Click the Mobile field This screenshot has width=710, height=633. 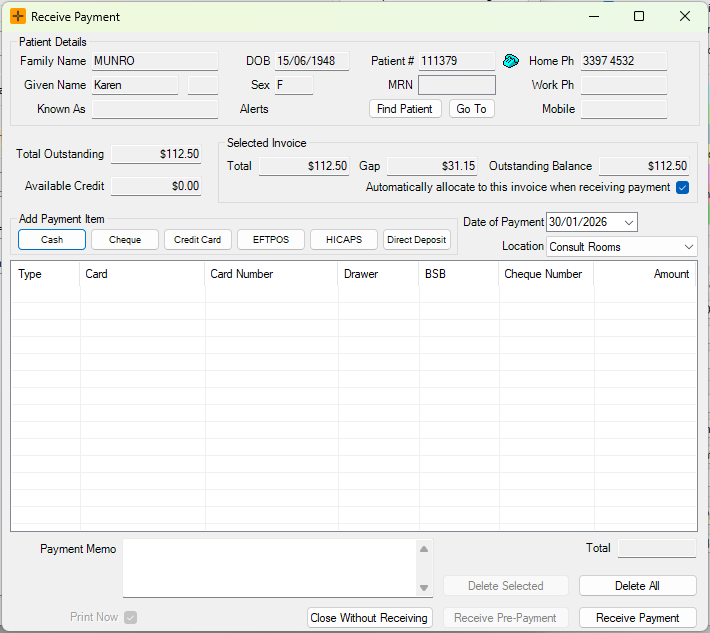(624, 109)
